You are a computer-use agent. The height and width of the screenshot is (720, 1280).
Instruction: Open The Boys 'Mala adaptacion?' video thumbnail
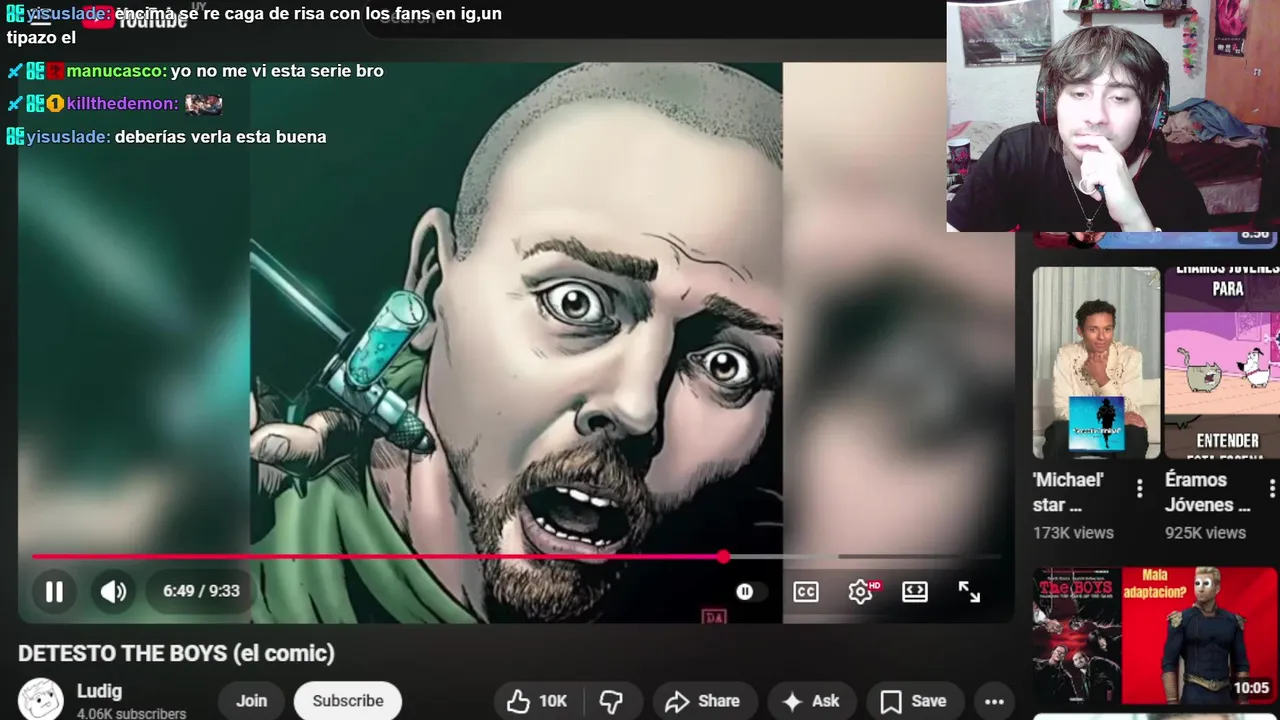[1155, 636]
